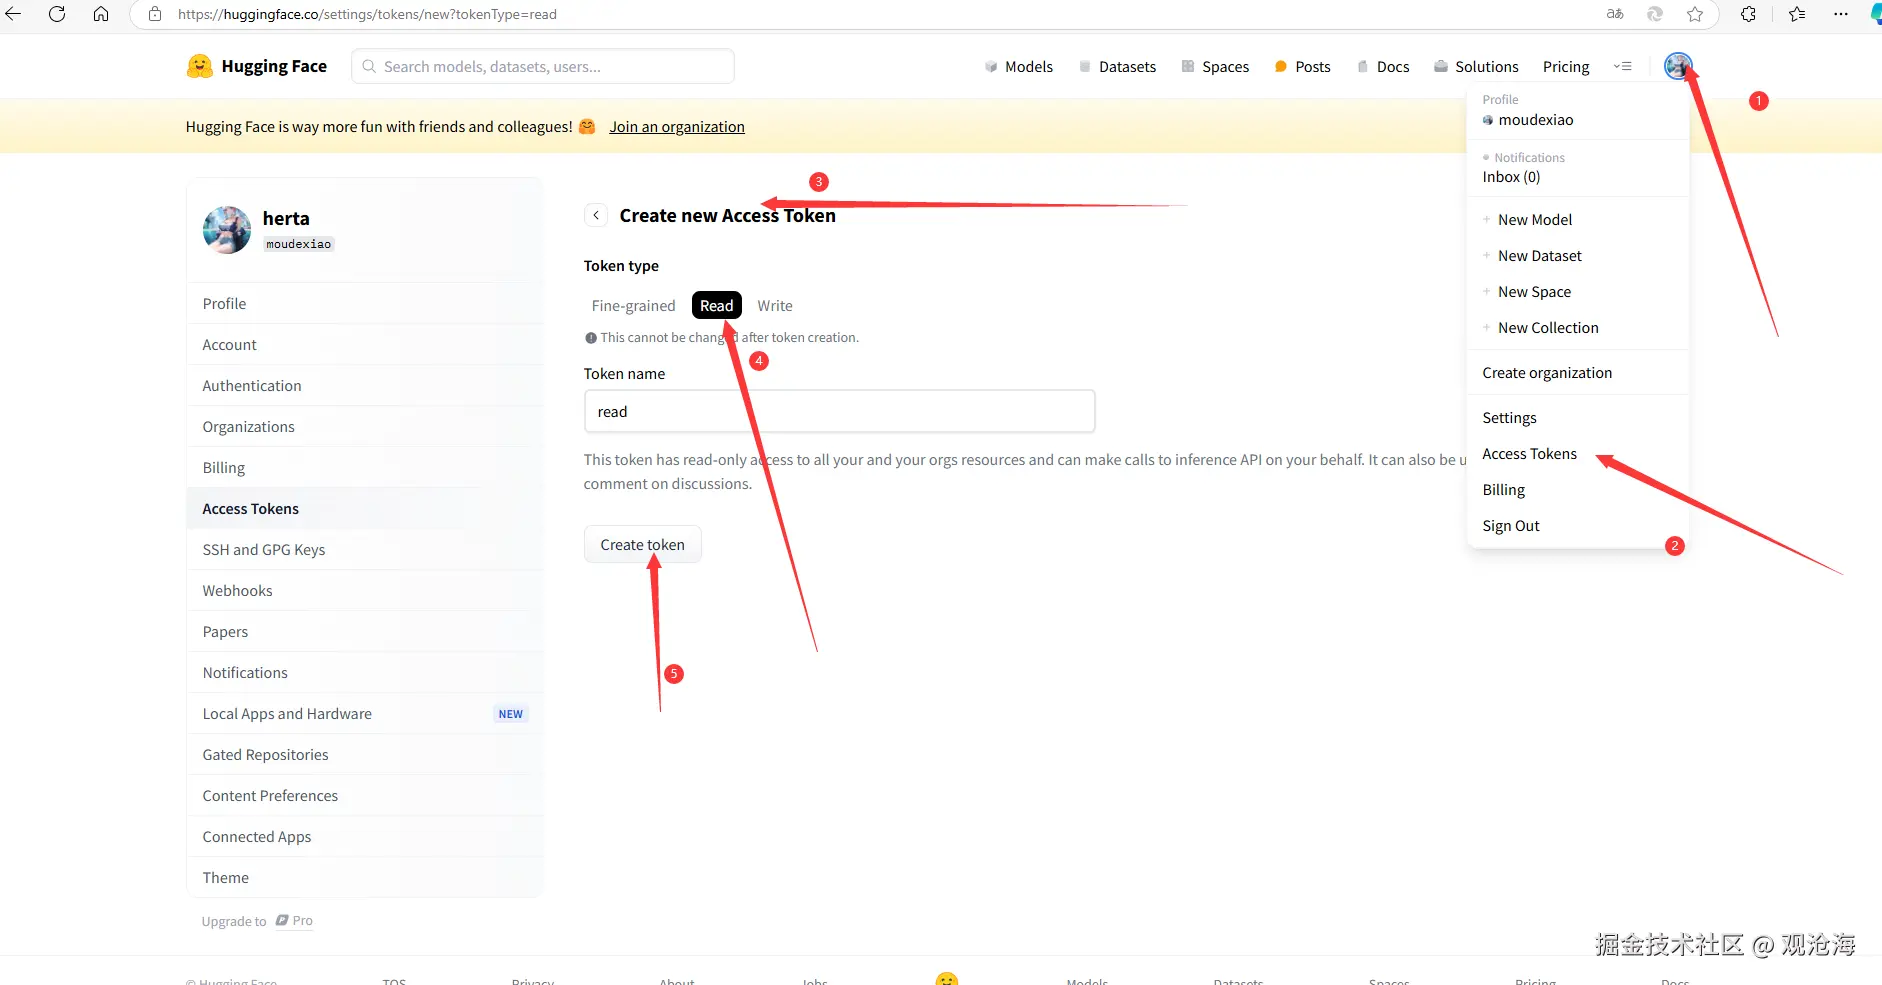Open Posts in the top navigation
The image size is (1882, 985).
coord(1302,66)
